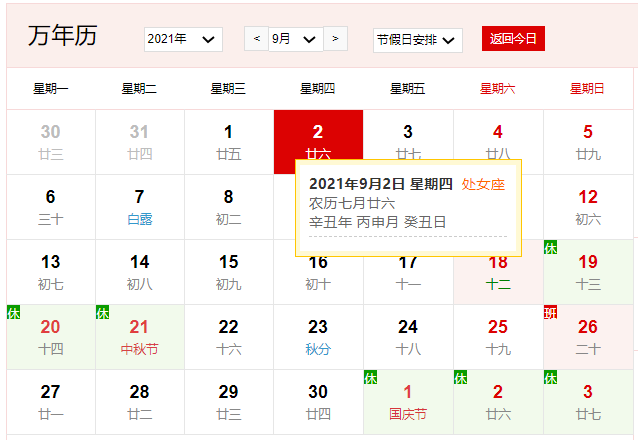Click the 星期六 column header
Screen dimensions: 638x440
[x=497, y=88]
